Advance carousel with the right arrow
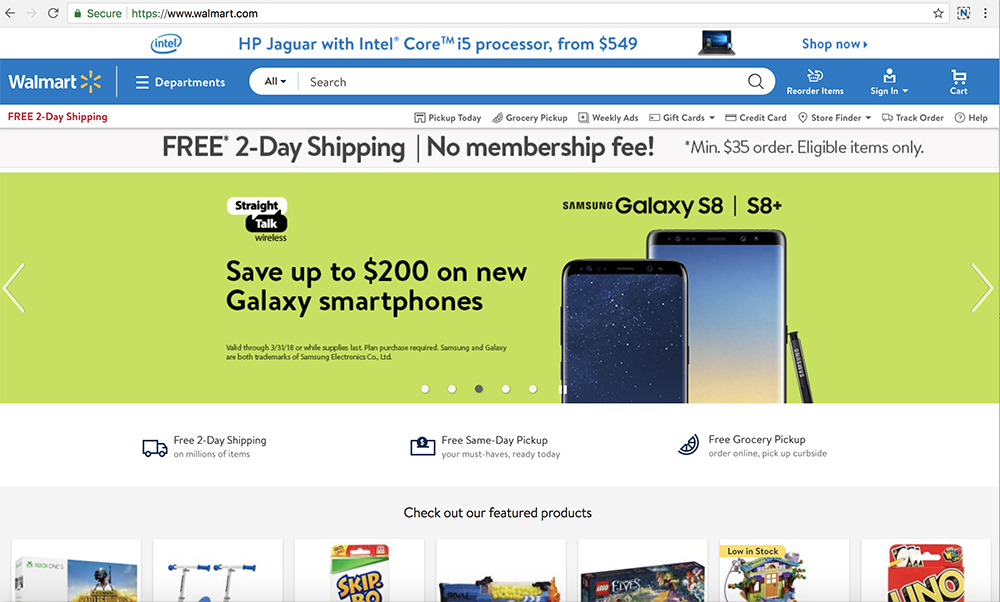Image resolution: width=1000 pixels, height=602 pixels. tap(982, 288)
